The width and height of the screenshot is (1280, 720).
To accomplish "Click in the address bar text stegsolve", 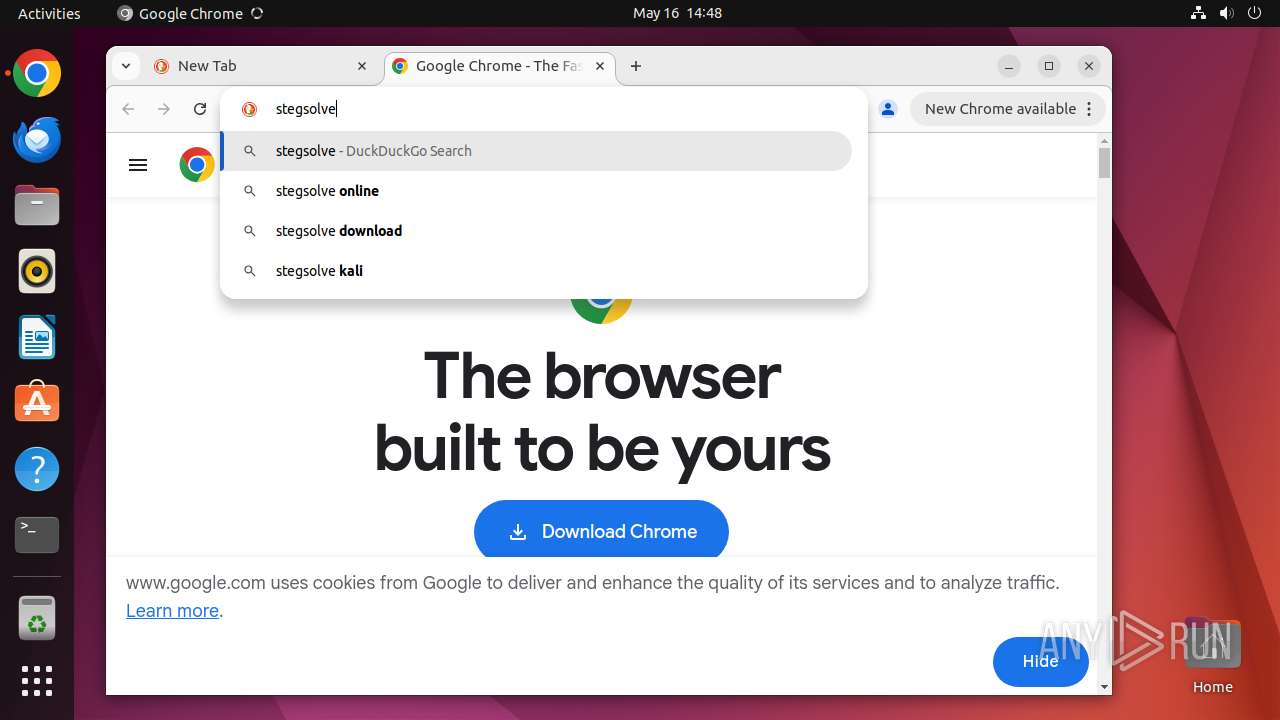I will pos(306,109).
